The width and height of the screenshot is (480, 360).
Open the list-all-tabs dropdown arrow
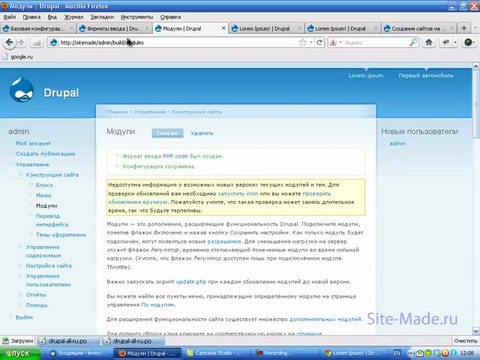pyautogui.click(x=476, y=28)
